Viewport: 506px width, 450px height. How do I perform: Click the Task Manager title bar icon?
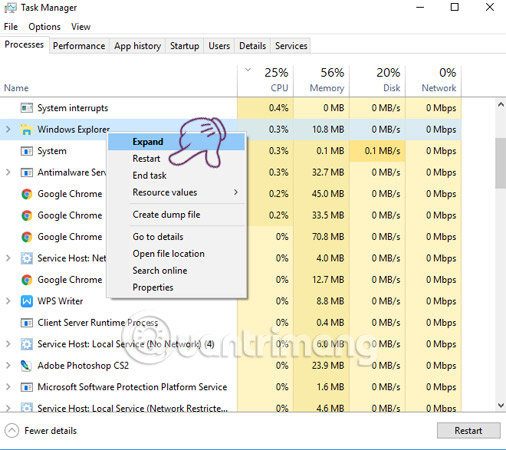(x=10, y=8)
